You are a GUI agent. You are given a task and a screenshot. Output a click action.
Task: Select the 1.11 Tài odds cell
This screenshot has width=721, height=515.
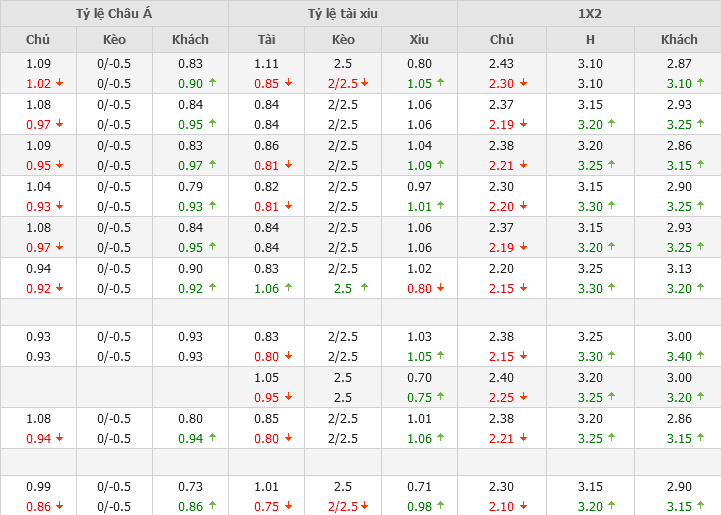tap(266, 63)
